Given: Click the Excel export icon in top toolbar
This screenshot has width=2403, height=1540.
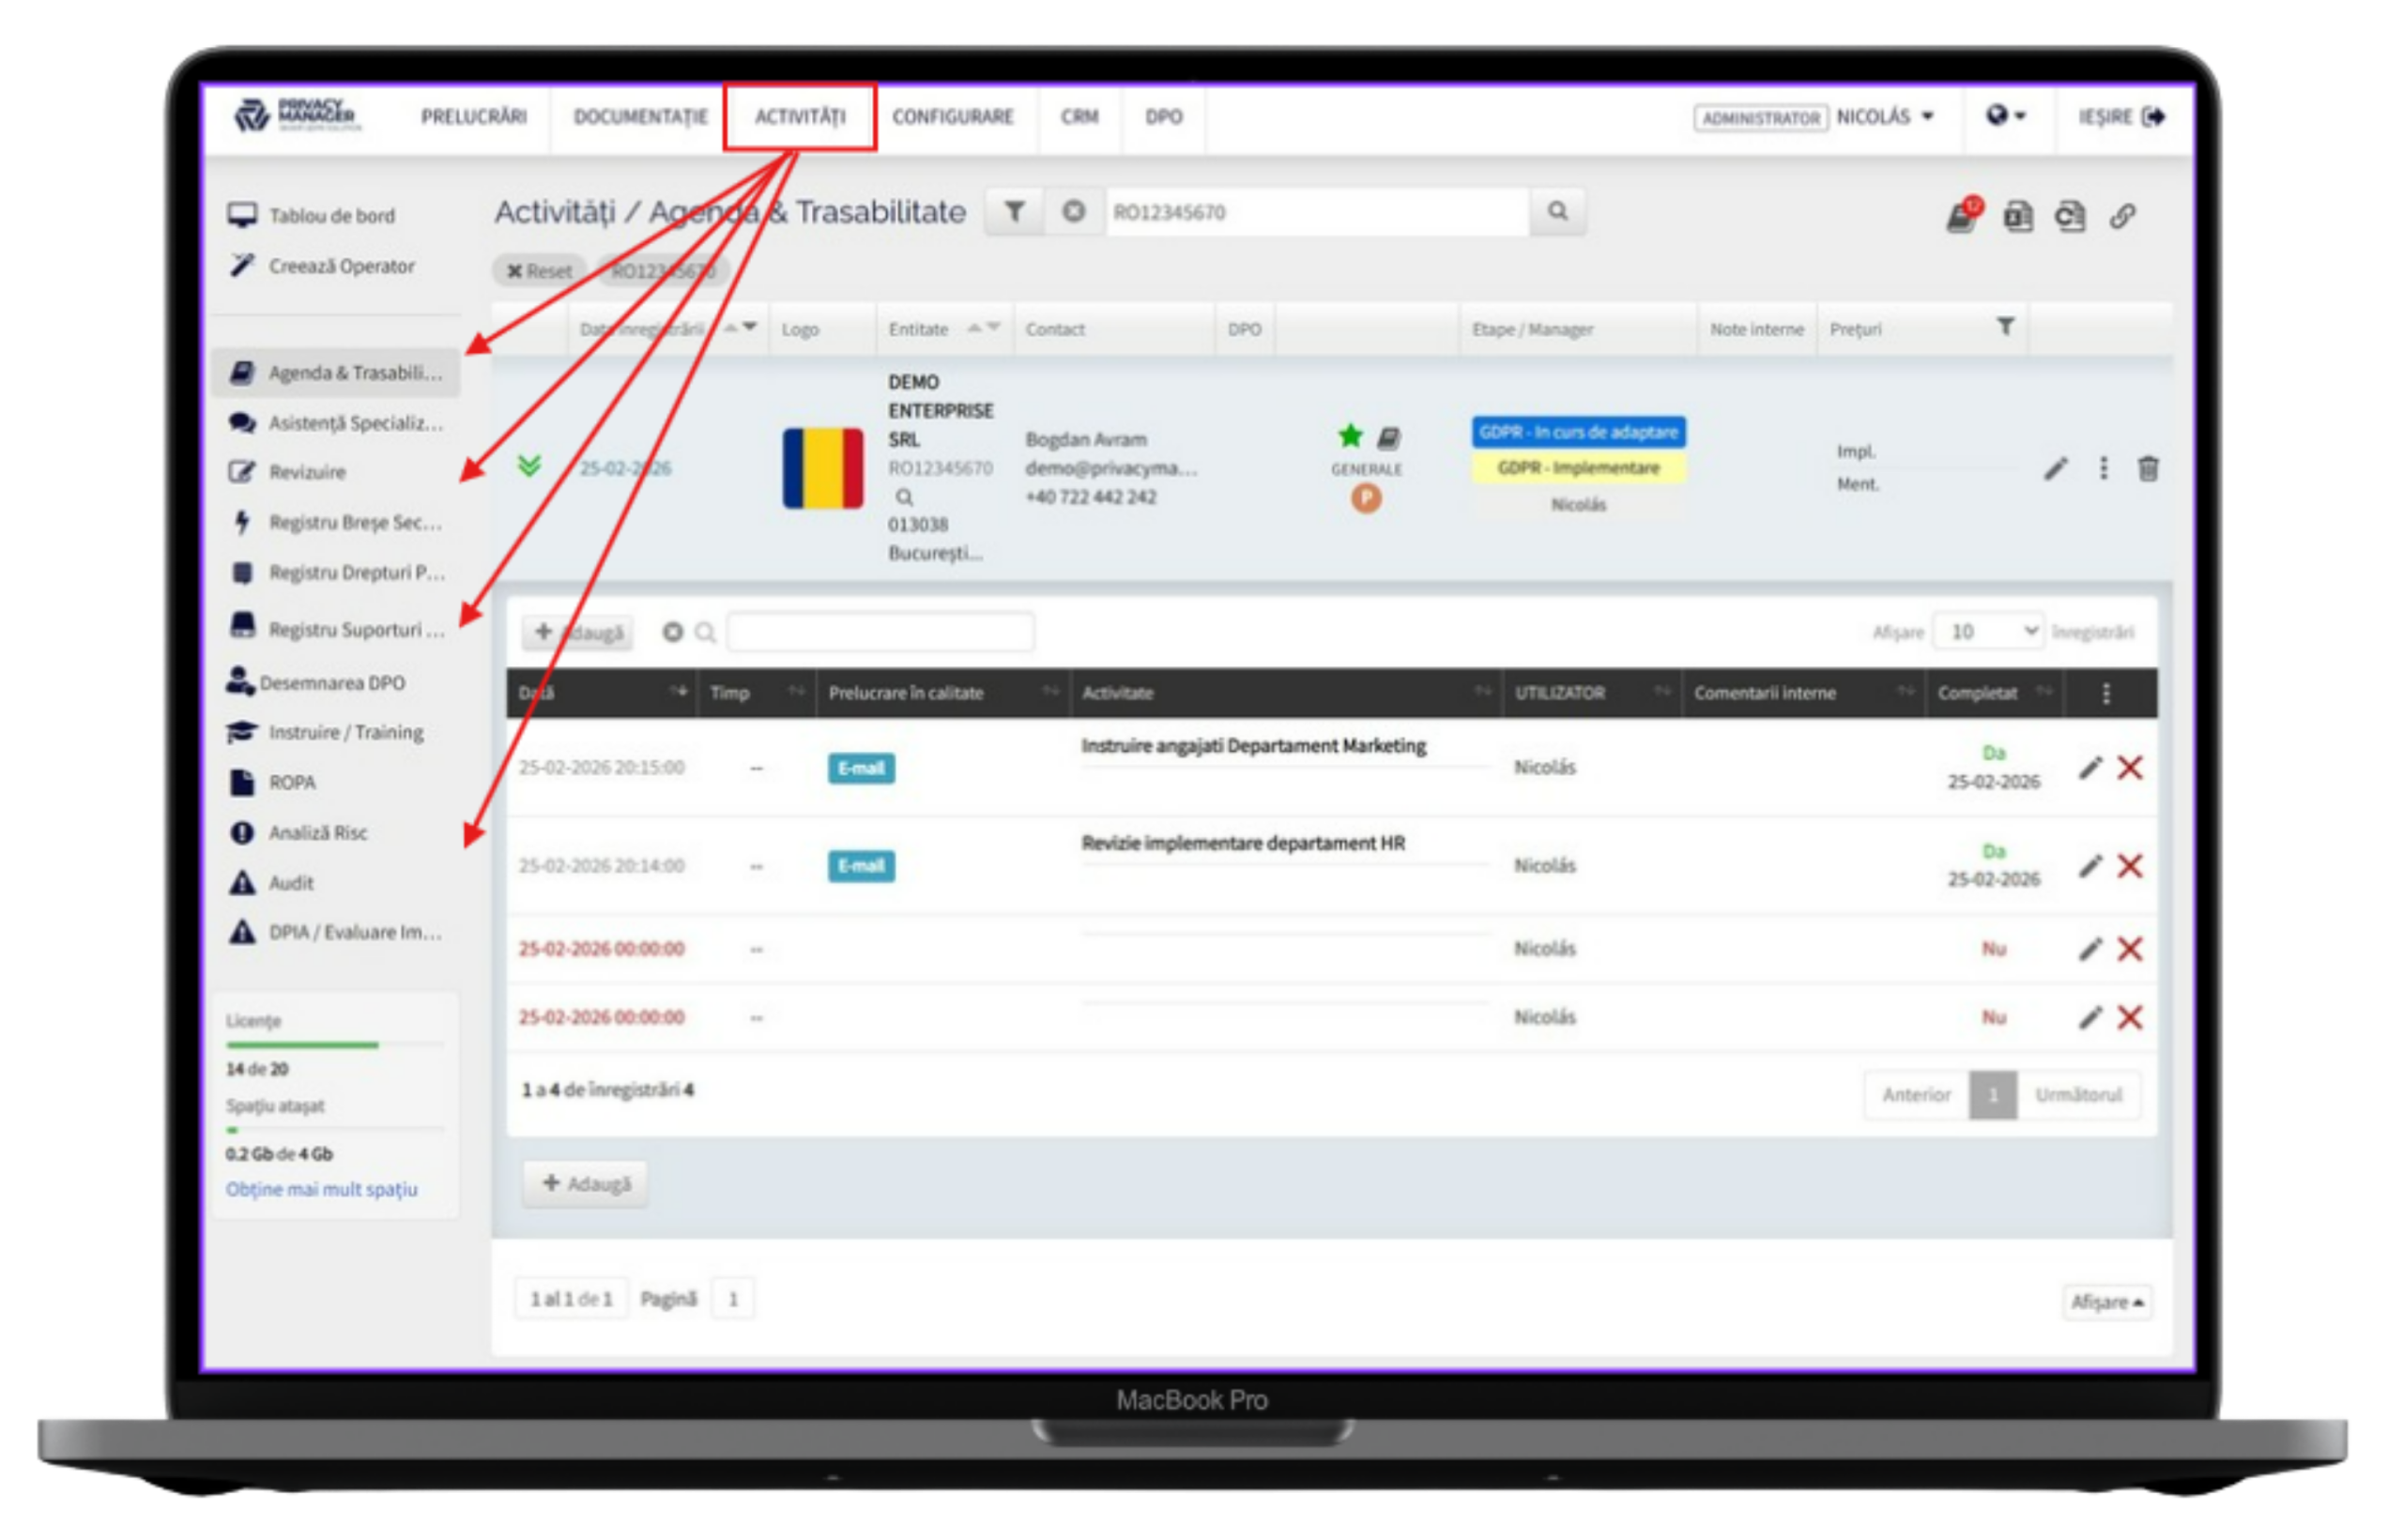Looking at the screenshot, I should point(2017,216).
